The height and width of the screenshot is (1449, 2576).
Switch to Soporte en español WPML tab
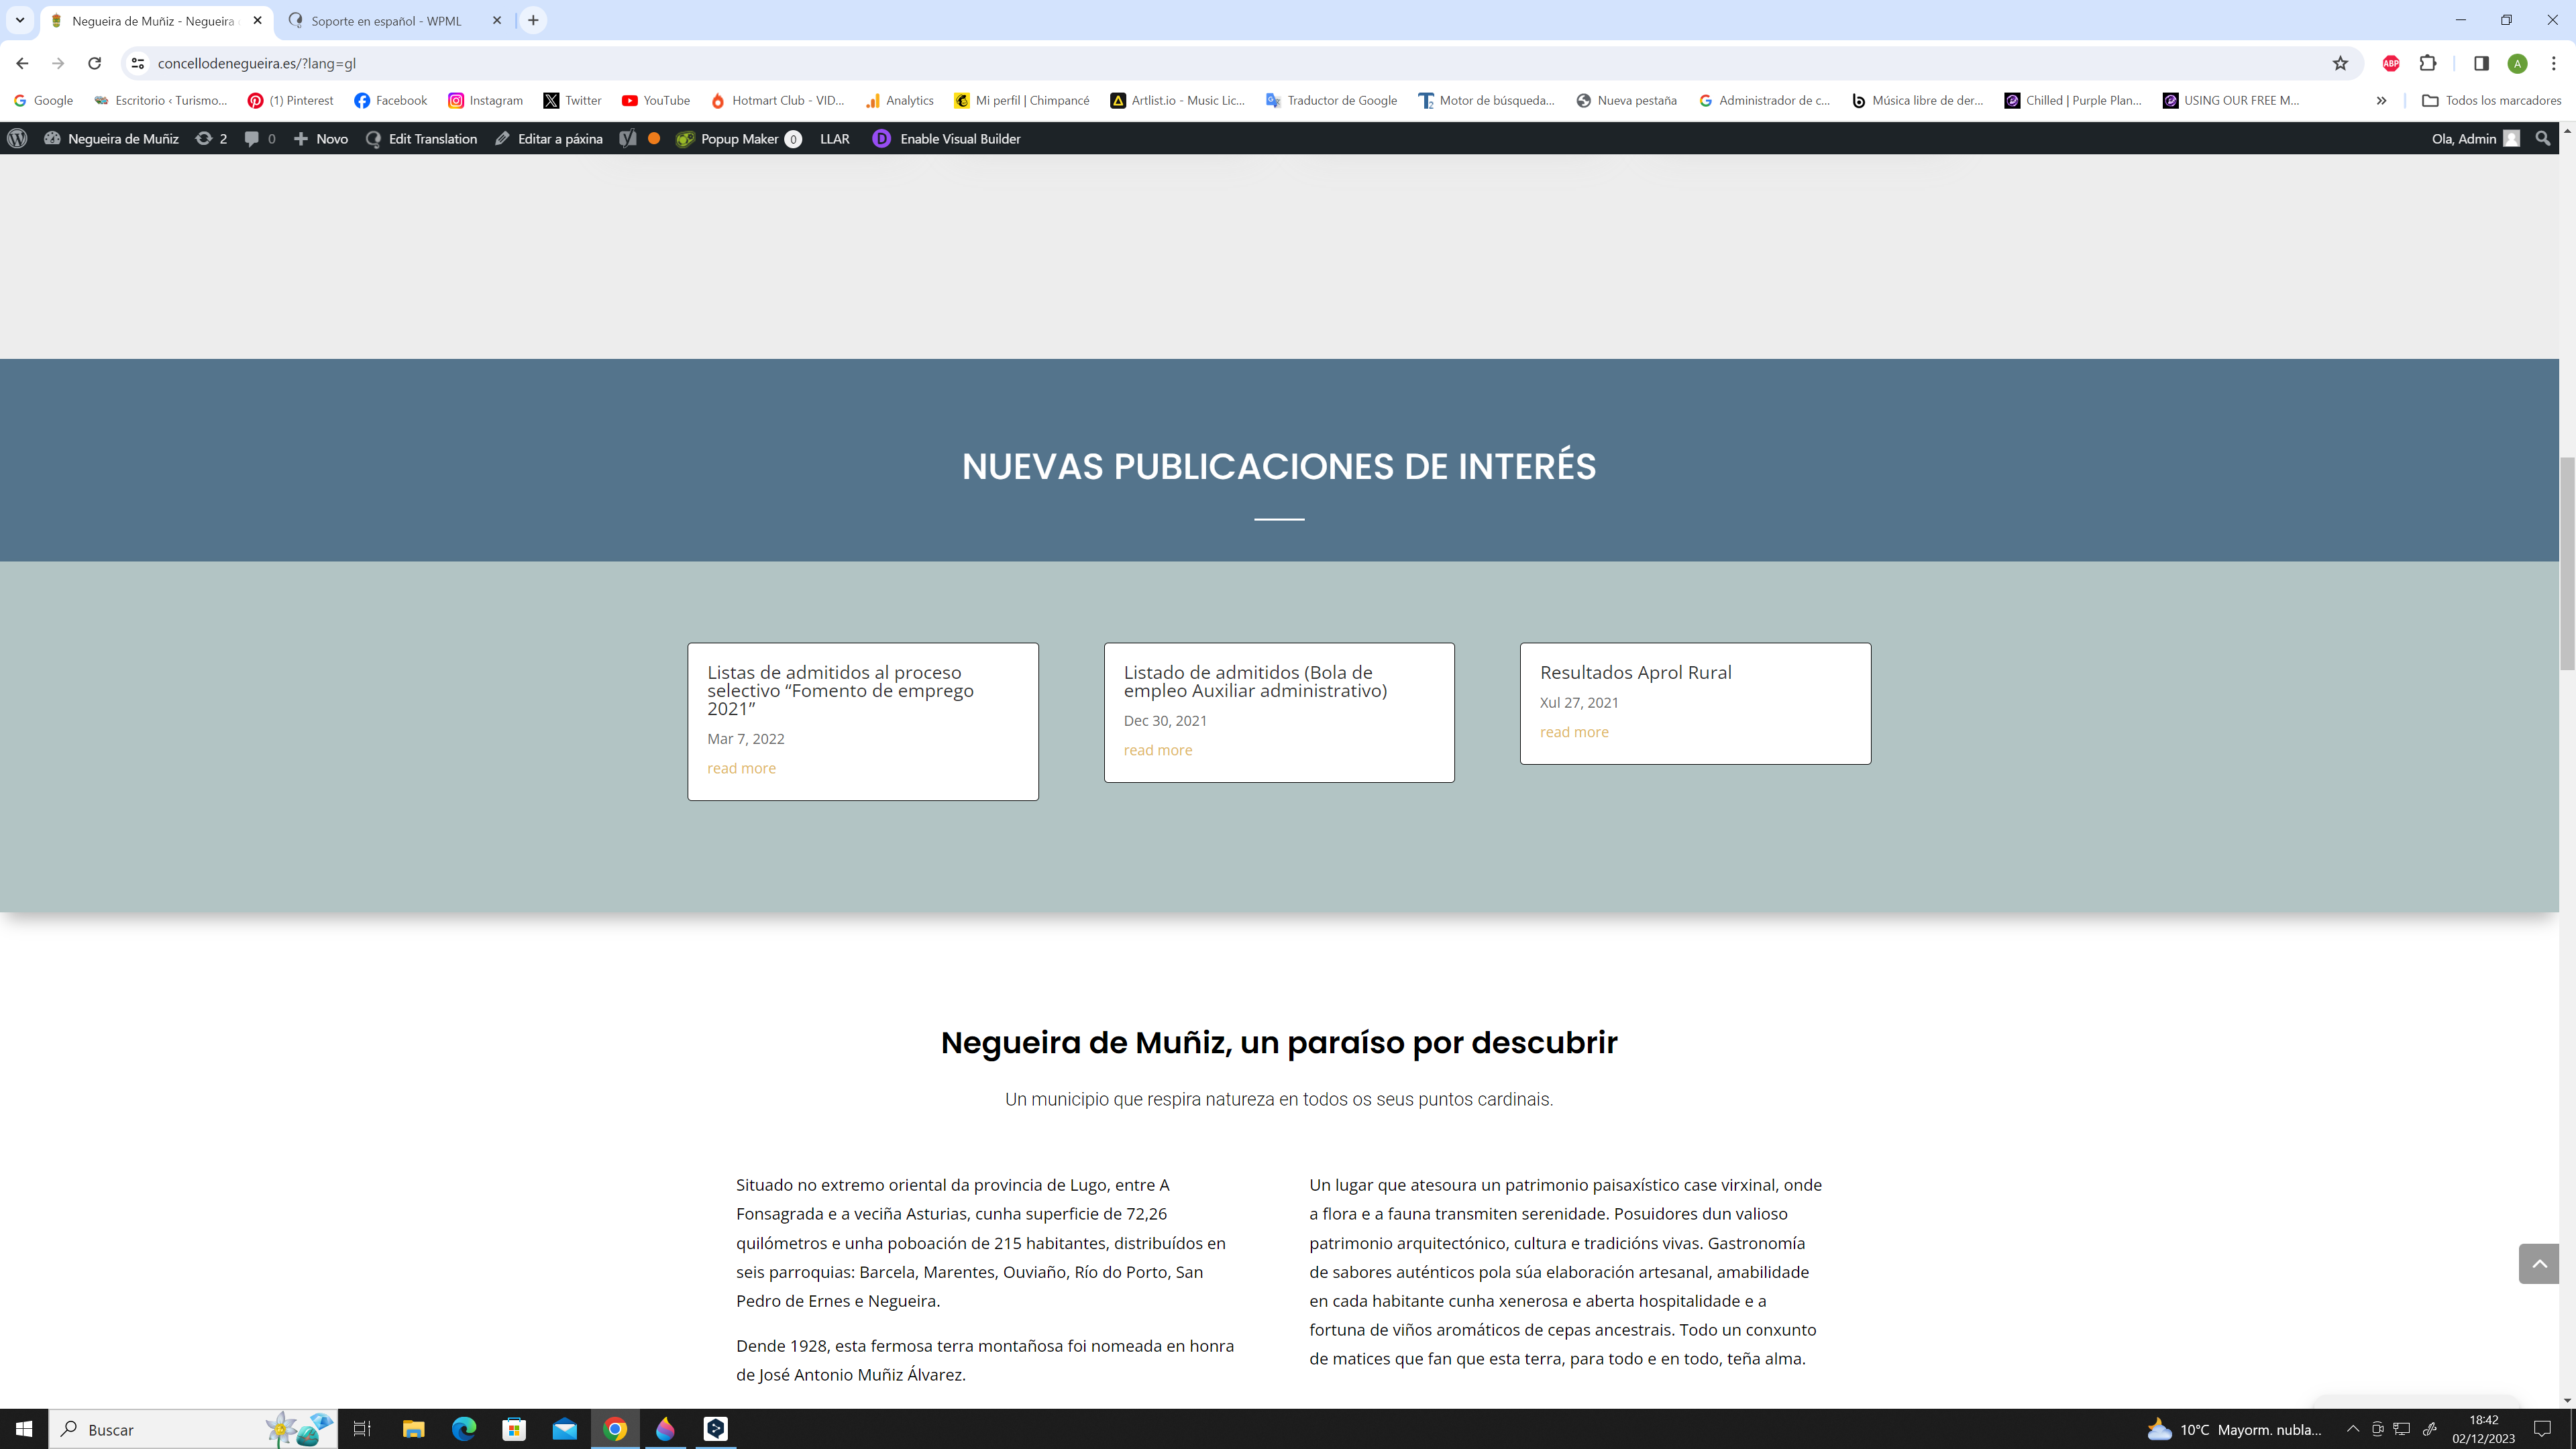386,20
